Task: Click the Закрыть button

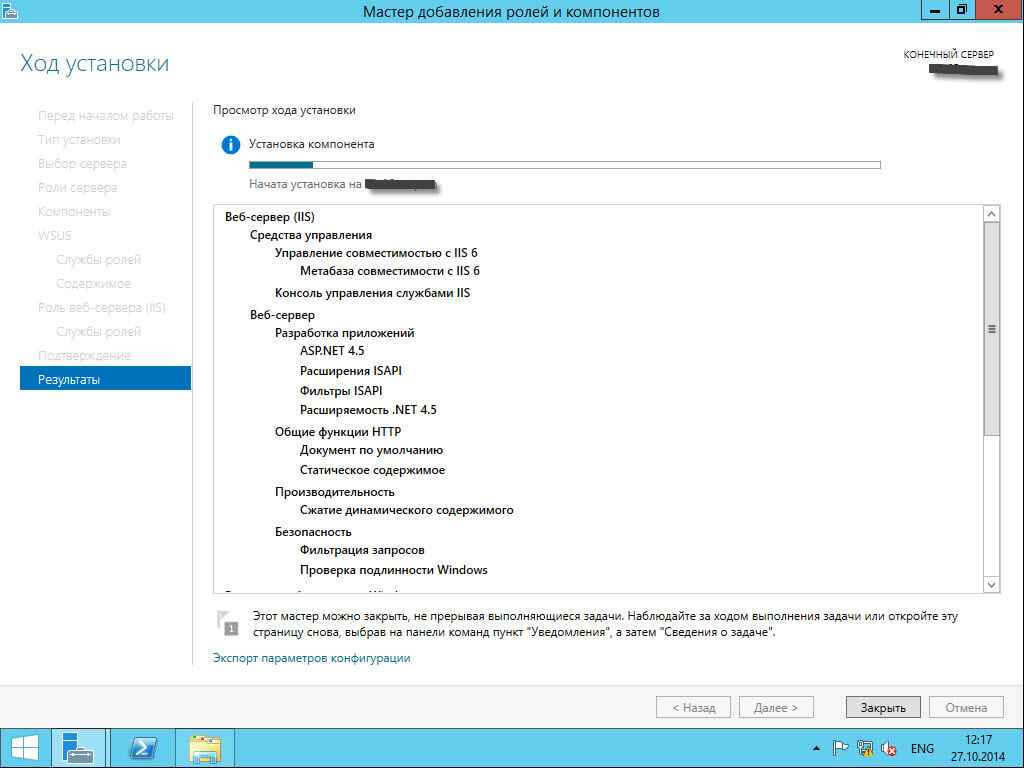Action: click(883, 707)
